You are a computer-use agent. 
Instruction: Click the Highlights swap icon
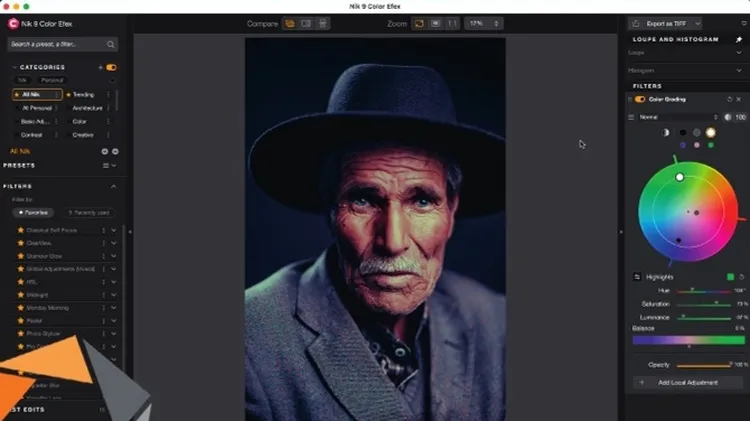click(637, 277)
